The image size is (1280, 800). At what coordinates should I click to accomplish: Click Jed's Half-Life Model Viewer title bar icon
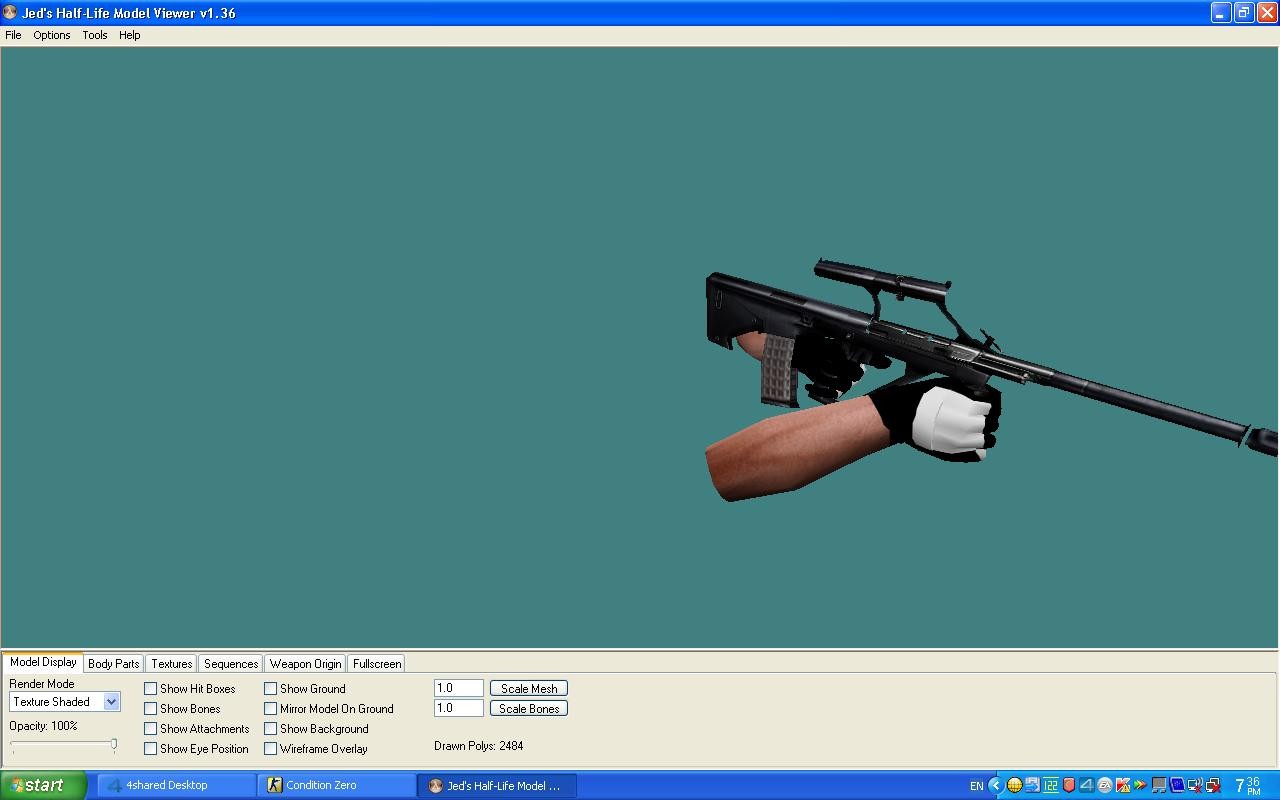click(10, 12)
